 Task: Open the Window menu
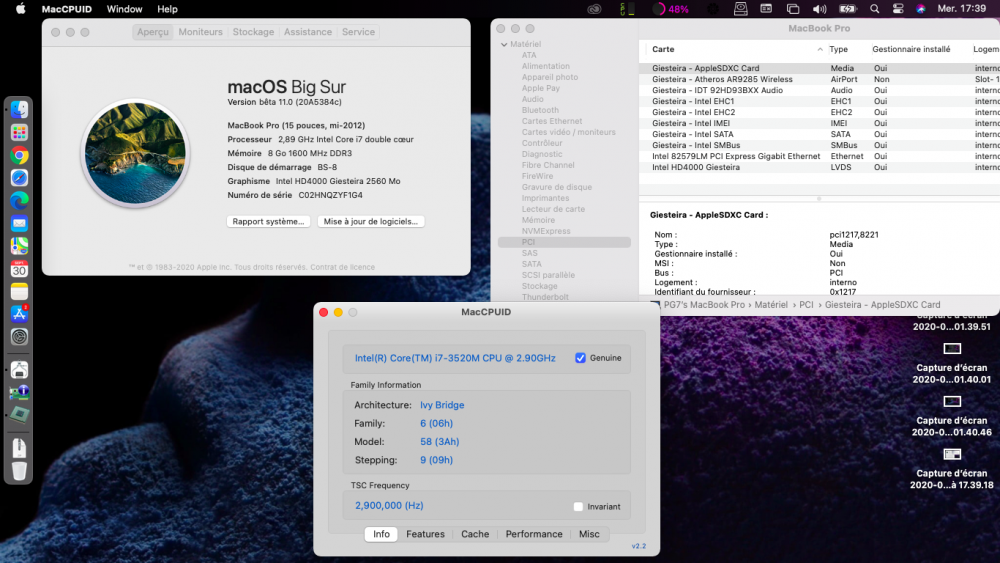(x=124, y=9)
